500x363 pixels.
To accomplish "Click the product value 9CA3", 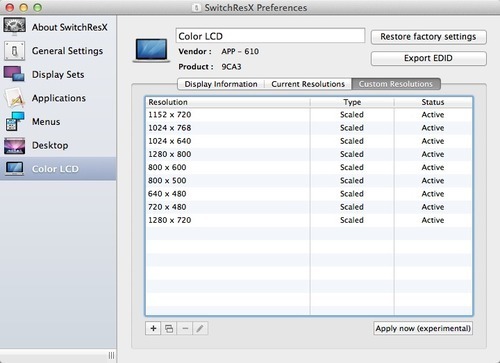I will (231, 67).
